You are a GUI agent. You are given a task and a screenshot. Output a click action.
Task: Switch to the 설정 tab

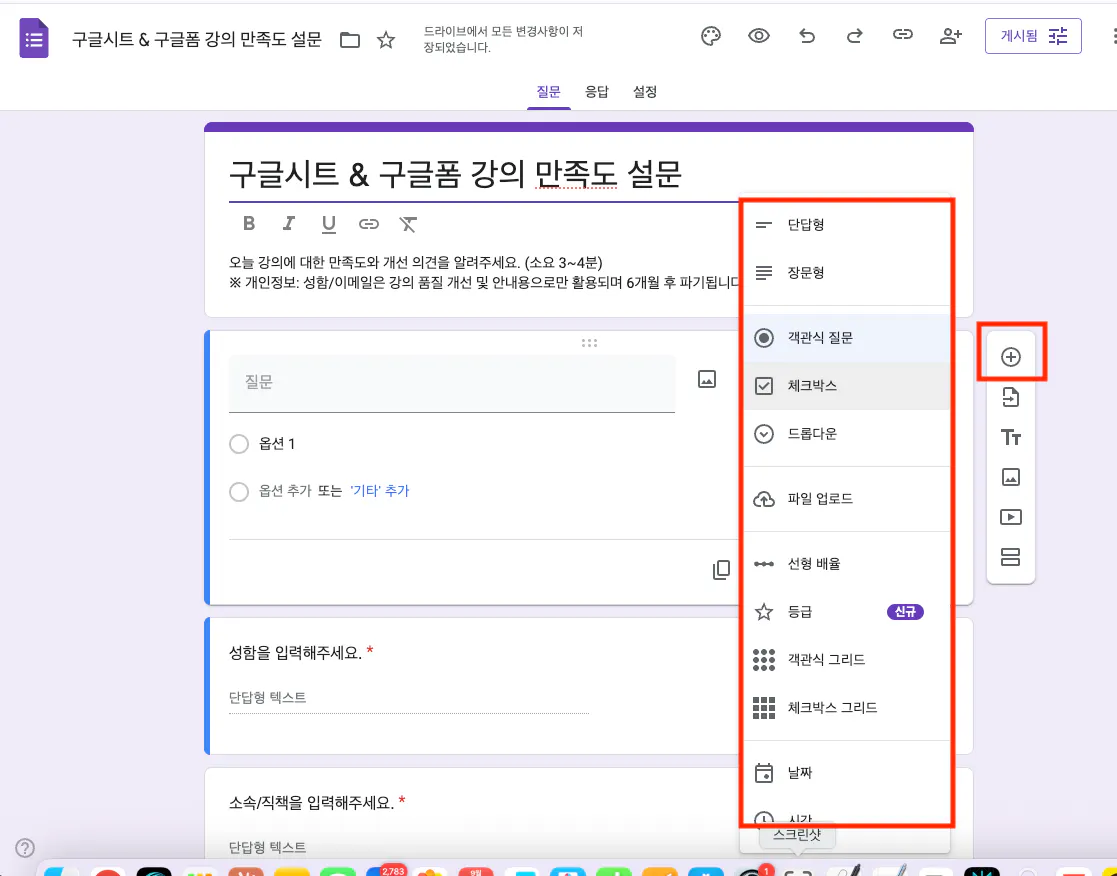(645, 92)
